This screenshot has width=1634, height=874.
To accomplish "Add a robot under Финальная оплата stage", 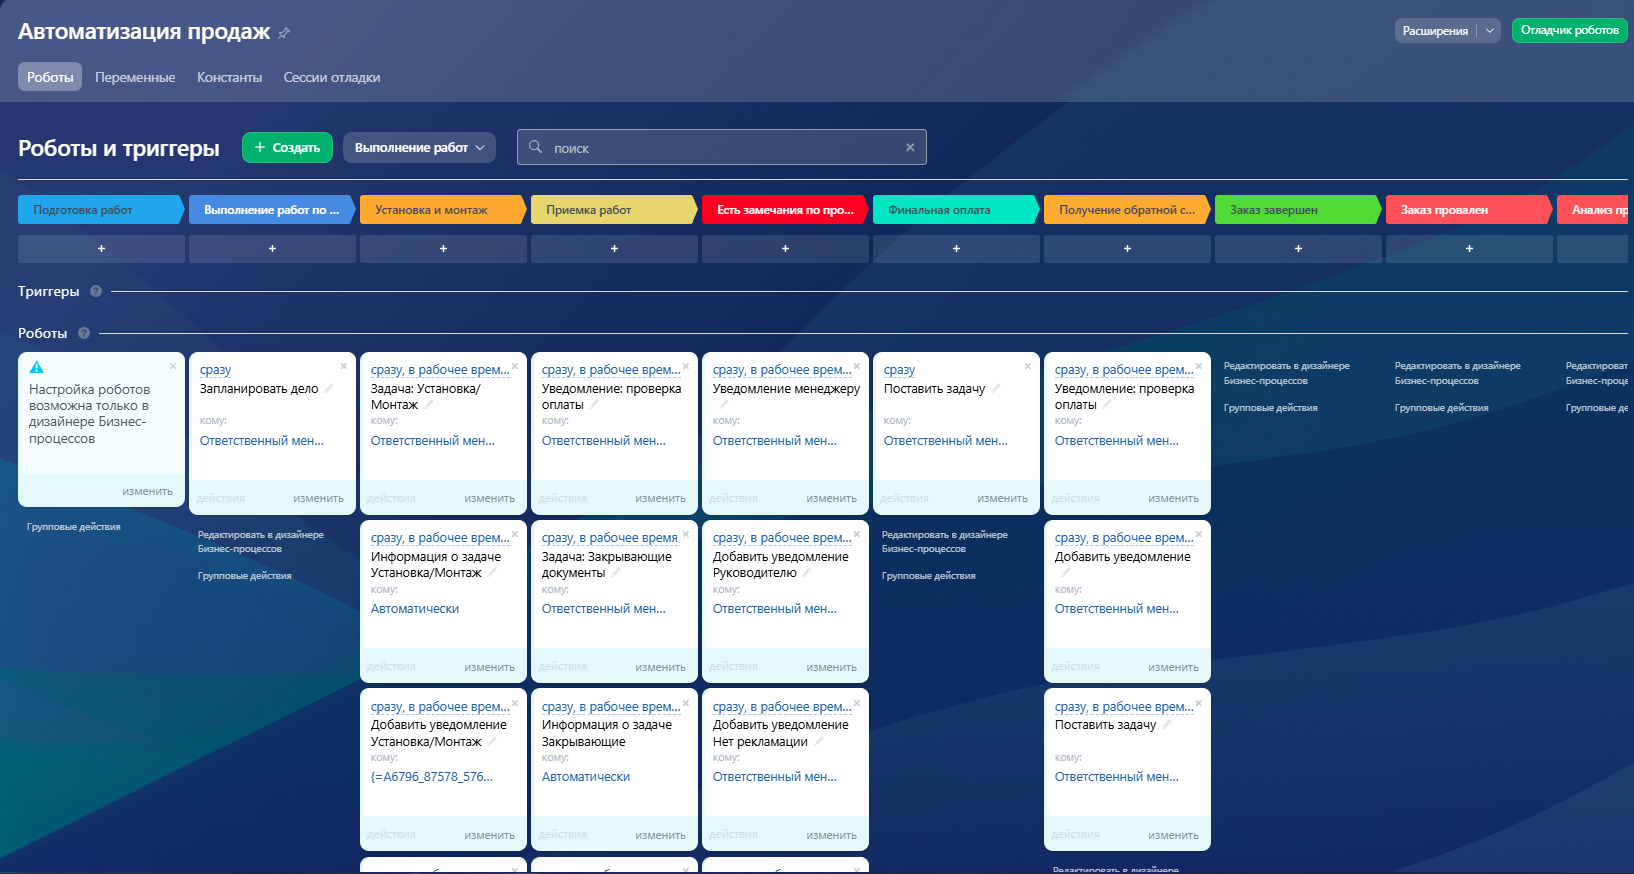I will [956, 248].
